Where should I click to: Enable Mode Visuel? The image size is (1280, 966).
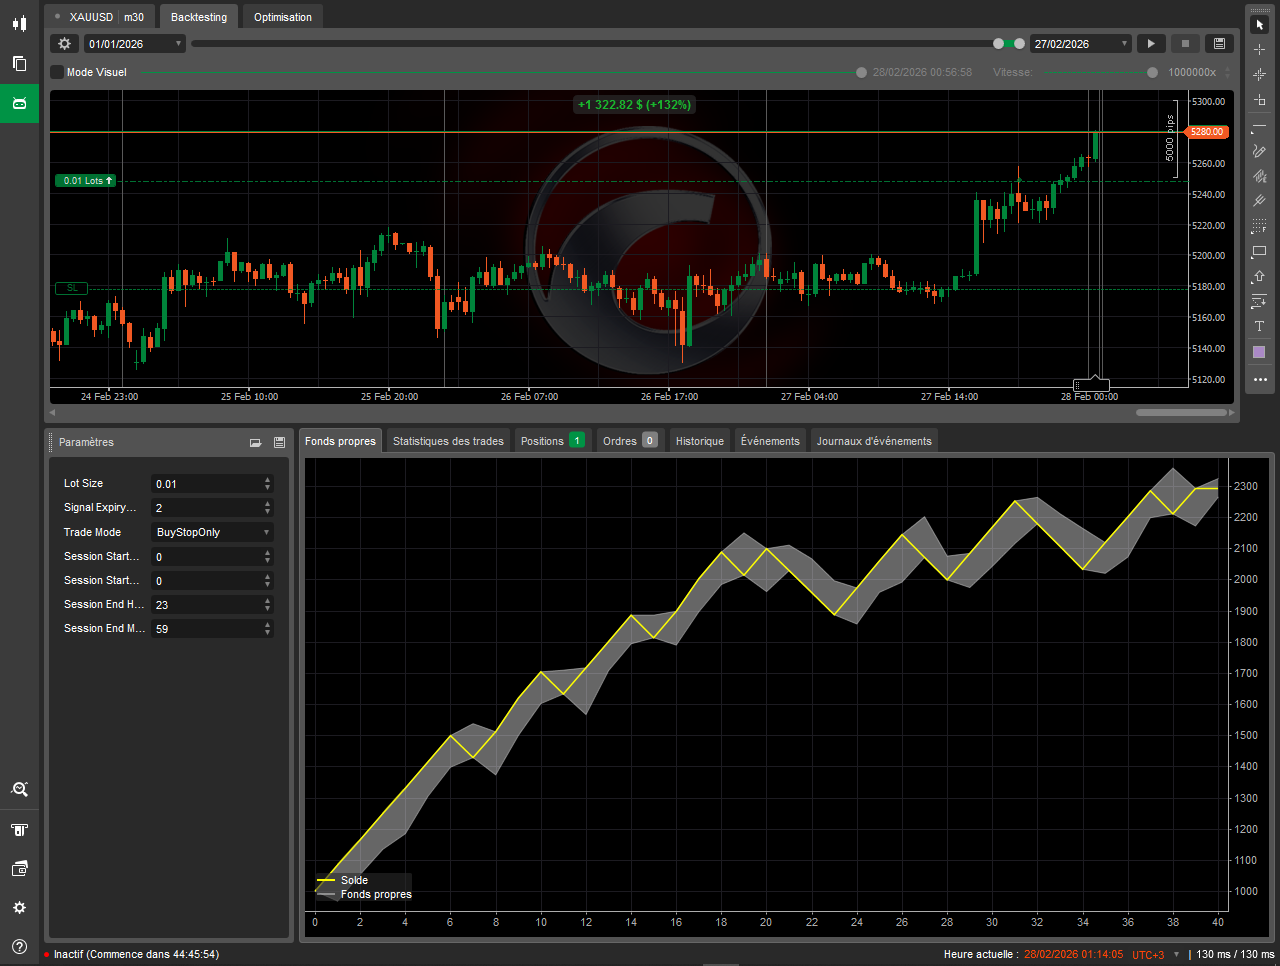(x=56, y=72)
